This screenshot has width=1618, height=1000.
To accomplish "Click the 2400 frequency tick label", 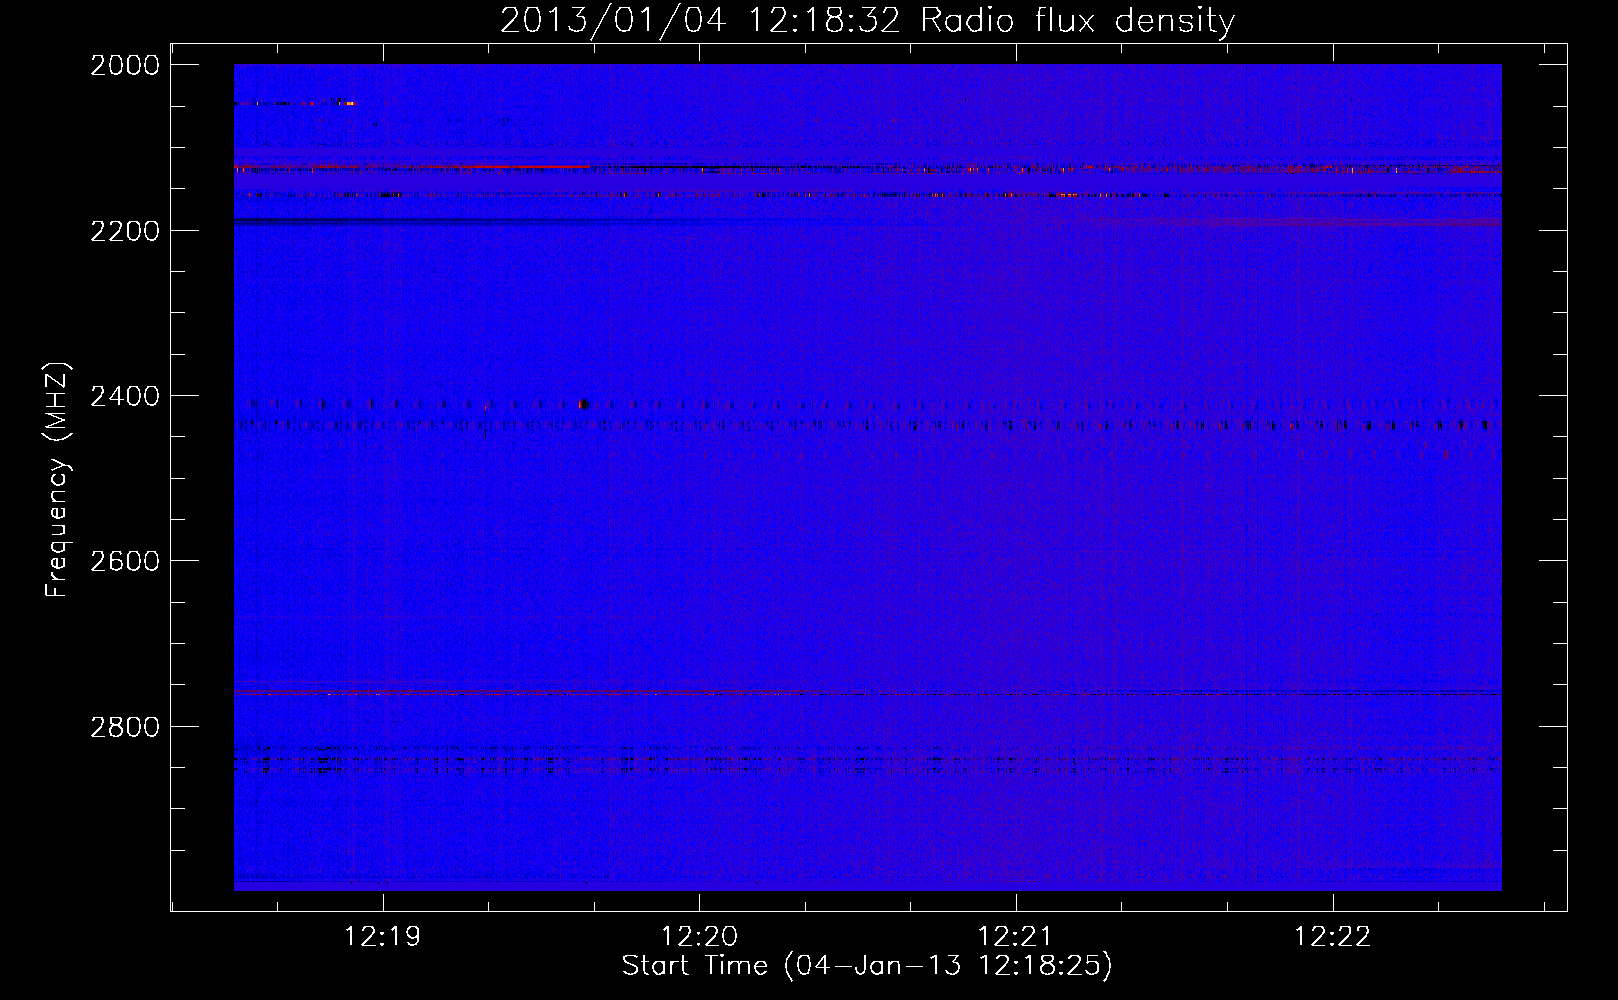I will point(125,397).
